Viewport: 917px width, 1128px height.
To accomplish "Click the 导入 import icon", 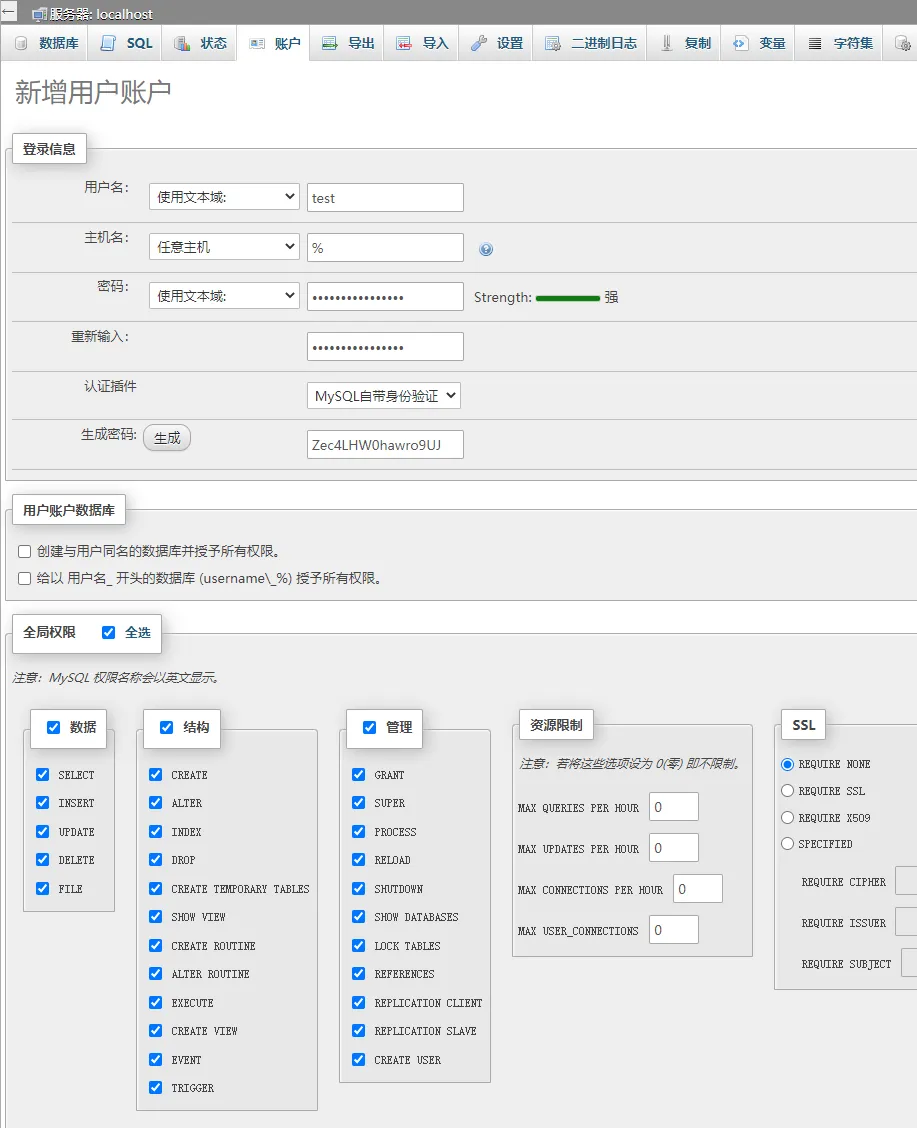I will [404, 43].
